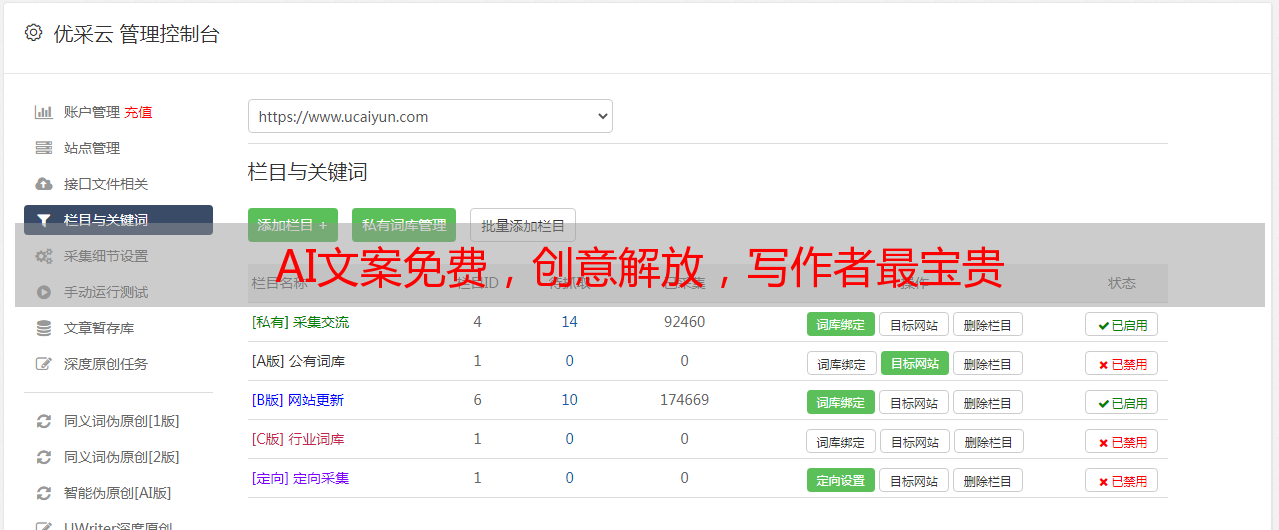Click 词库绑定 for 采集交流 row
The image size is (1279, 530).
(841, 324)
